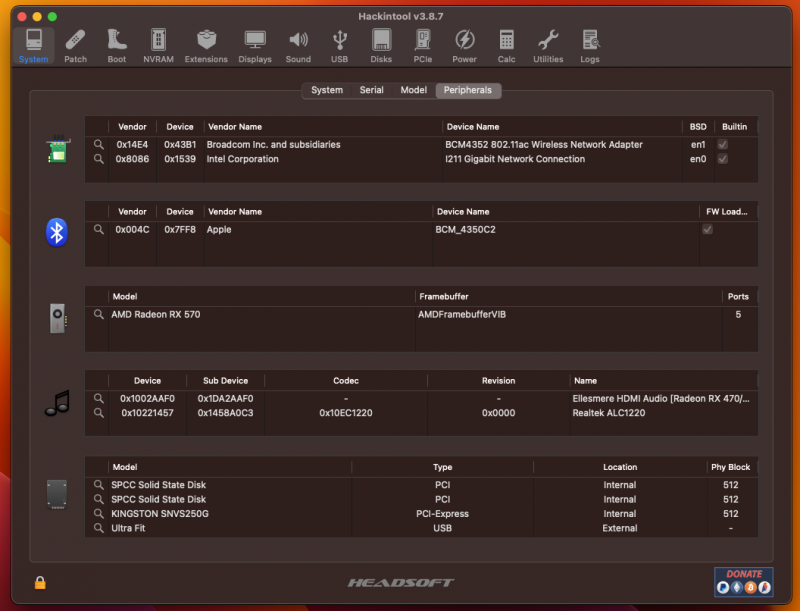Click magnifier icon beside AMD Radeon RX 570

click(98, 314)
